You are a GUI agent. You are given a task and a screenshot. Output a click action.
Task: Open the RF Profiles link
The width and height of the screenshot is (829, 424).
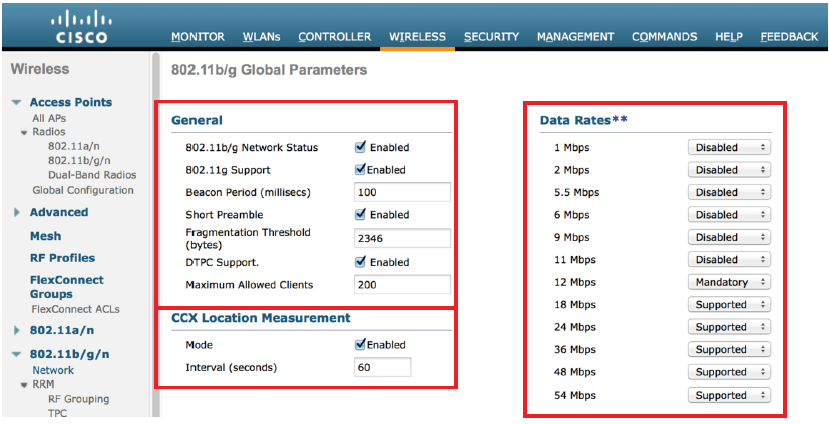point(62,258)
